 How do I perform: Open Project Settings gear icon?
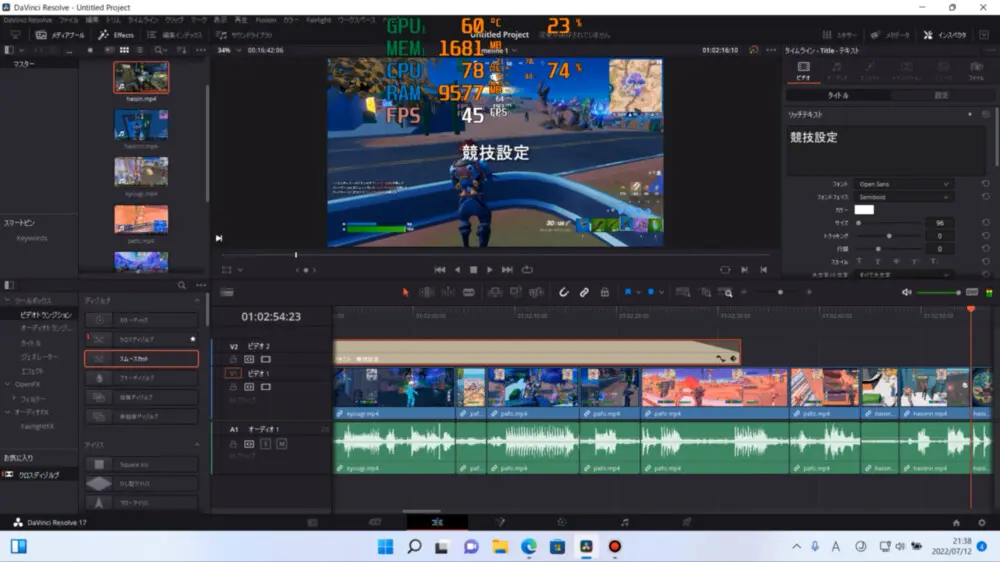982,522
